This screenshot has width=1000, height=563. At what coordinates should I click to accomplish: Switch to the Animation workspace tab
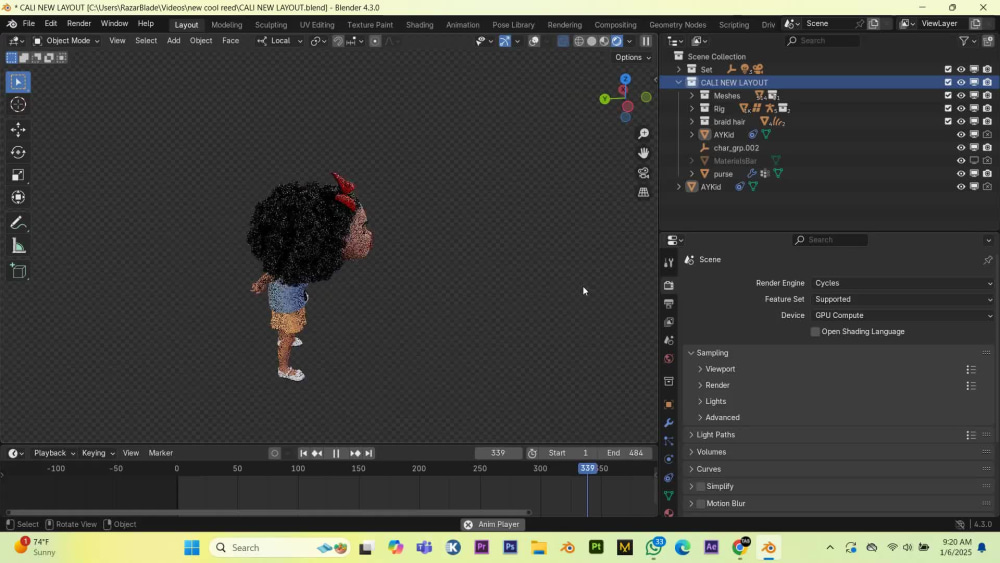coord(462,25)
